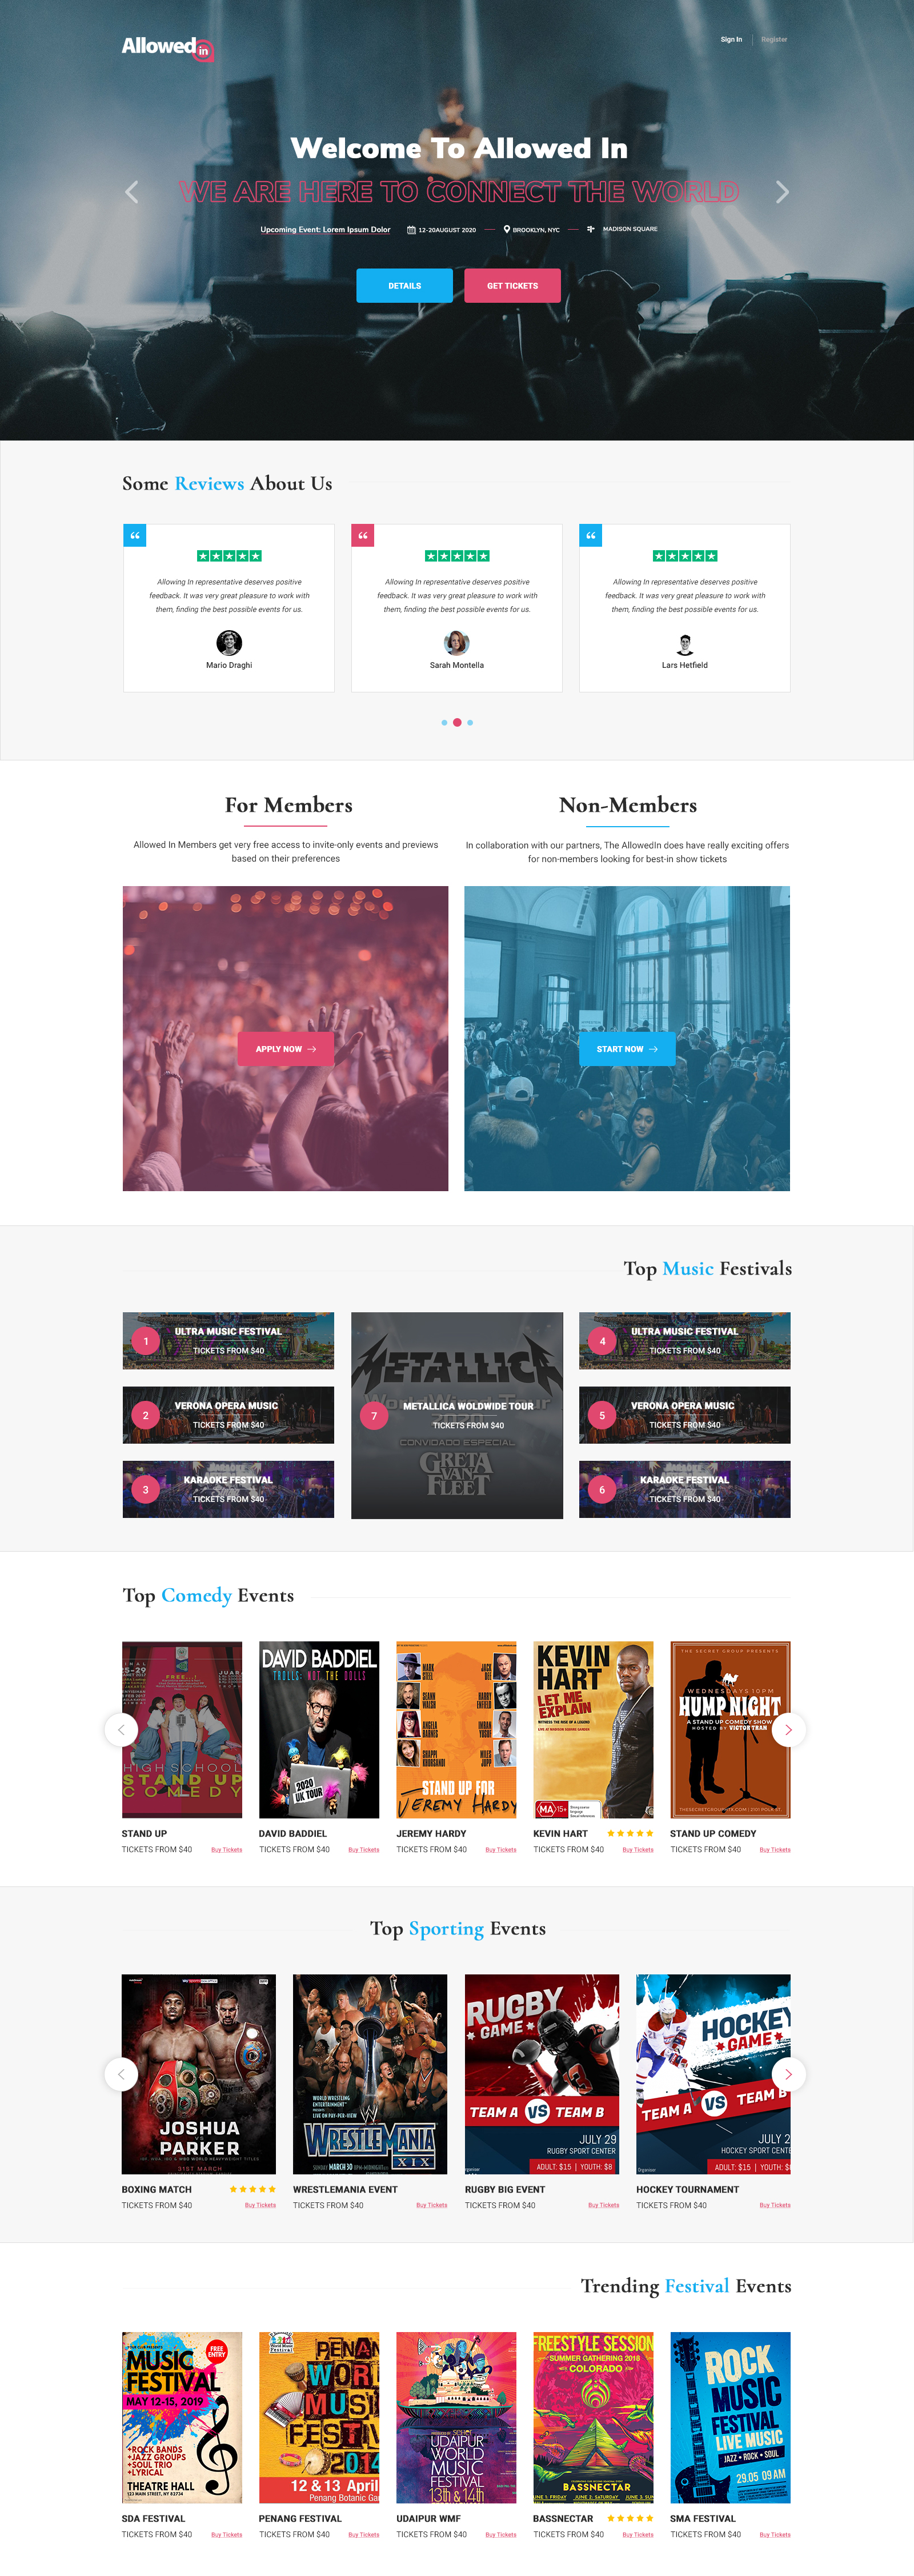
Task: Select the first reviews pagination dot
Action: tap(444, 722)
